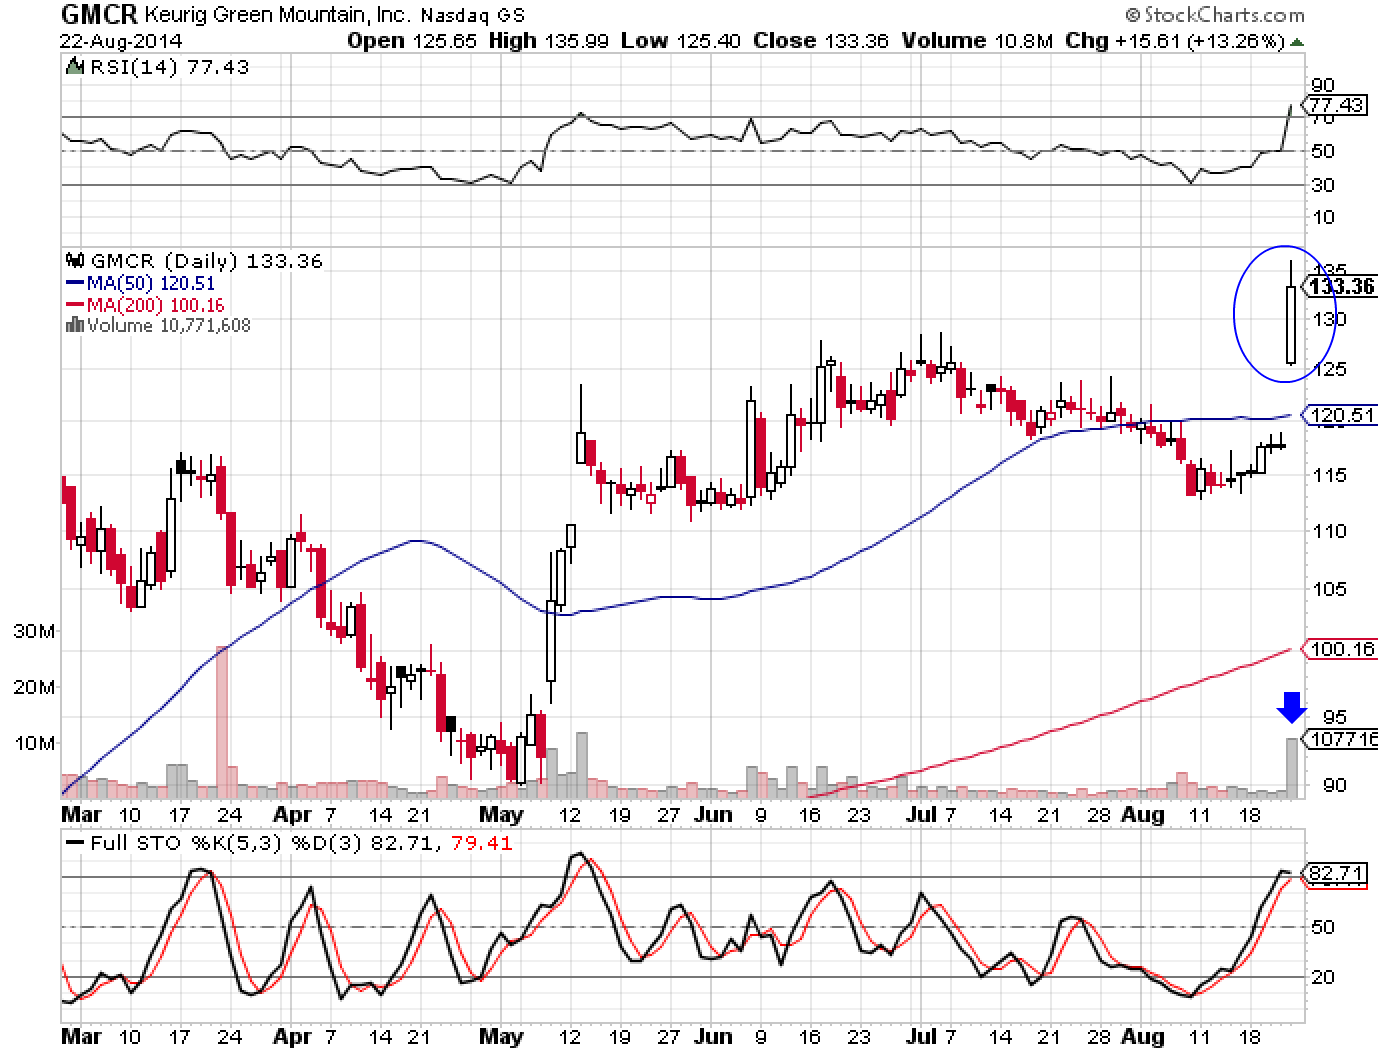Click the Close 133.36 value in the header
The width and height of the screenshot is (1378, 1048).
coord(820,41)
